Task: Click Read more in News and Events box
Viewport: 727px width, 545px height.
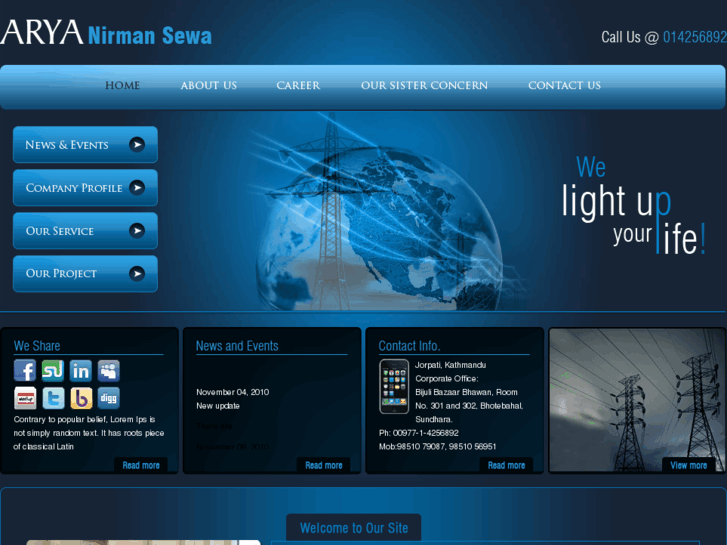Action: [x=324, y=465]
